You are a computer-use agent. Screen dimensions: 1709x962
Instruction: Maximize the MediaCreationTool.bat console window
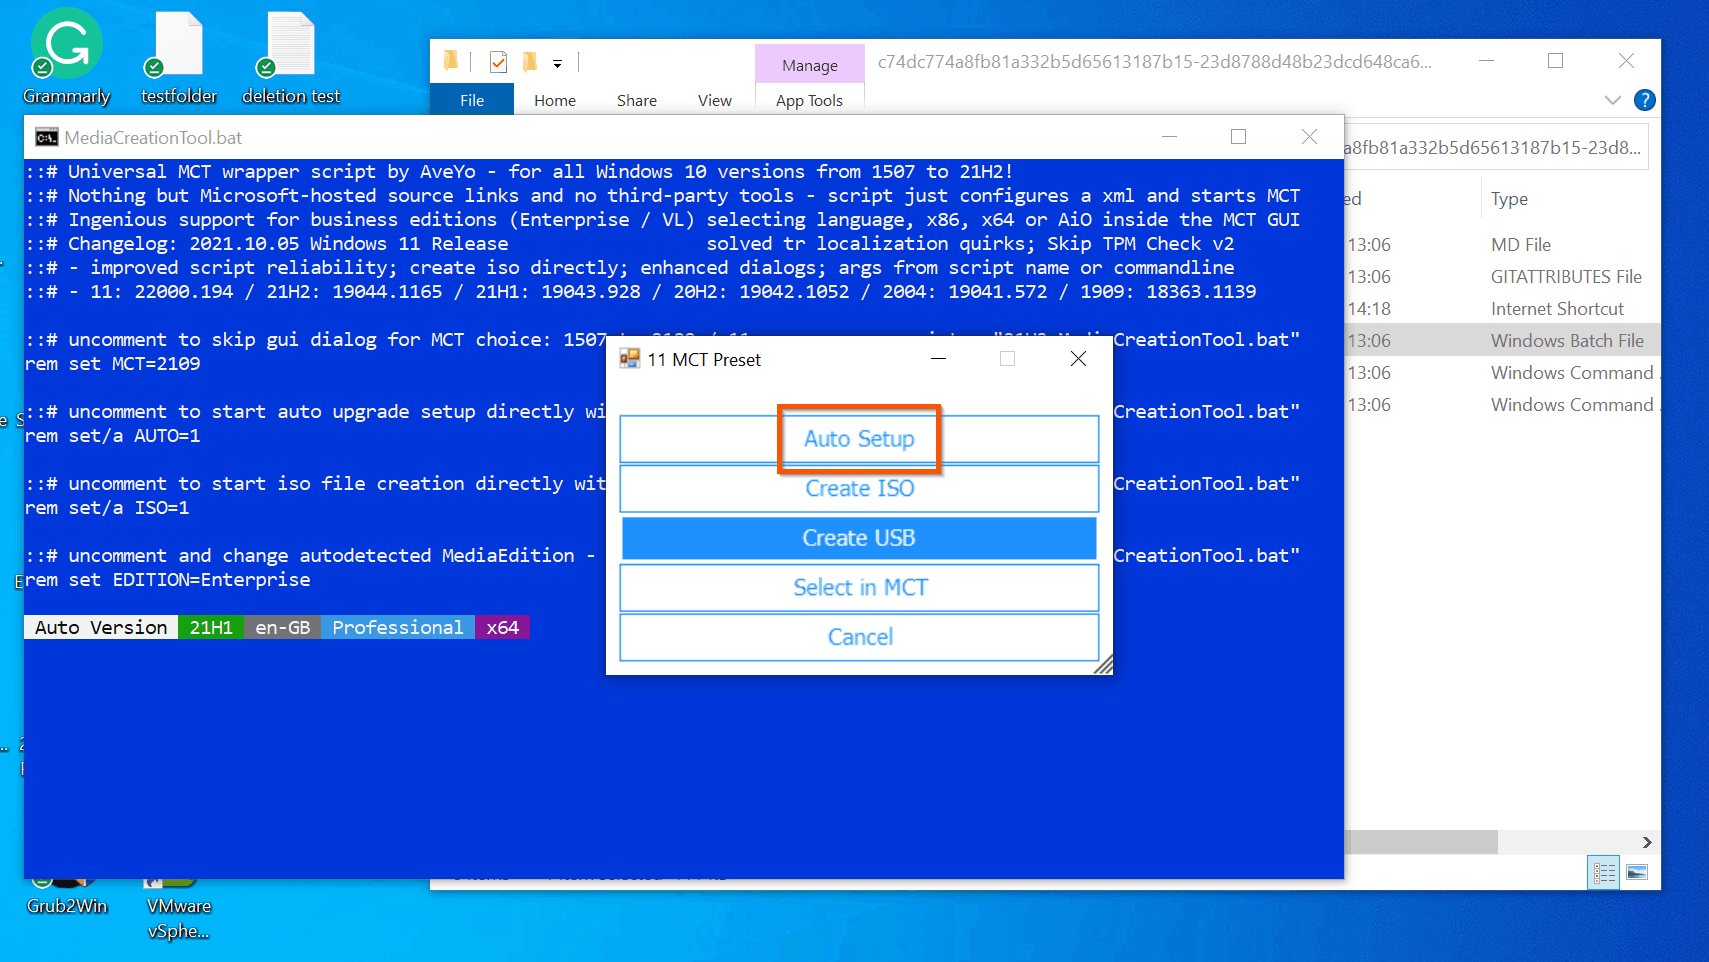[1238, 137]
